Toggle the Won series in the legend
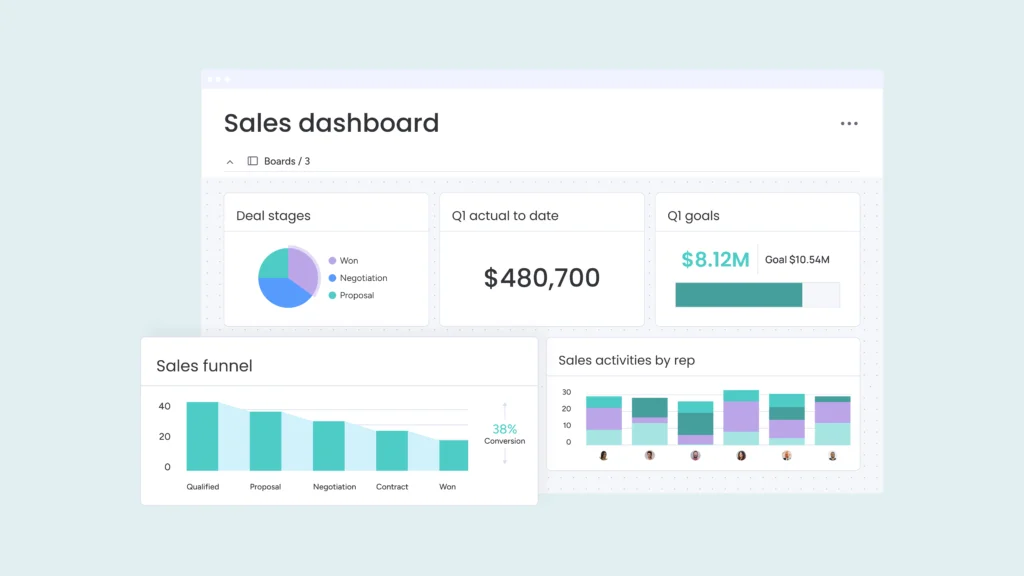This screenshot has height=576, width=1024. tap(345, 259)
